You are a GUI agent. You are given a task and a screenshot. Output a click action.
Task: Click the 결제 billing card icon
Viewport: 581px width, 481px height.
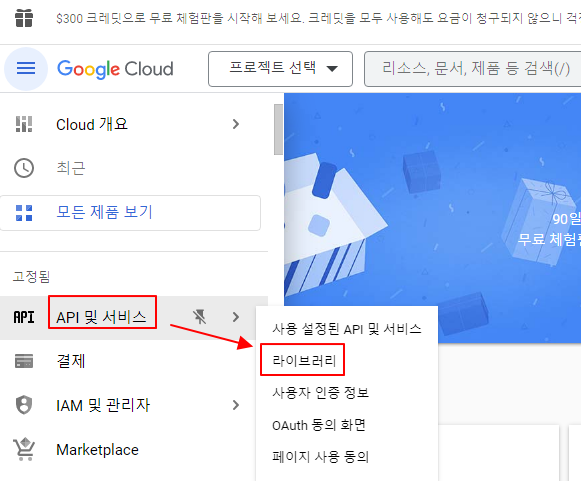tap(24, 361)
